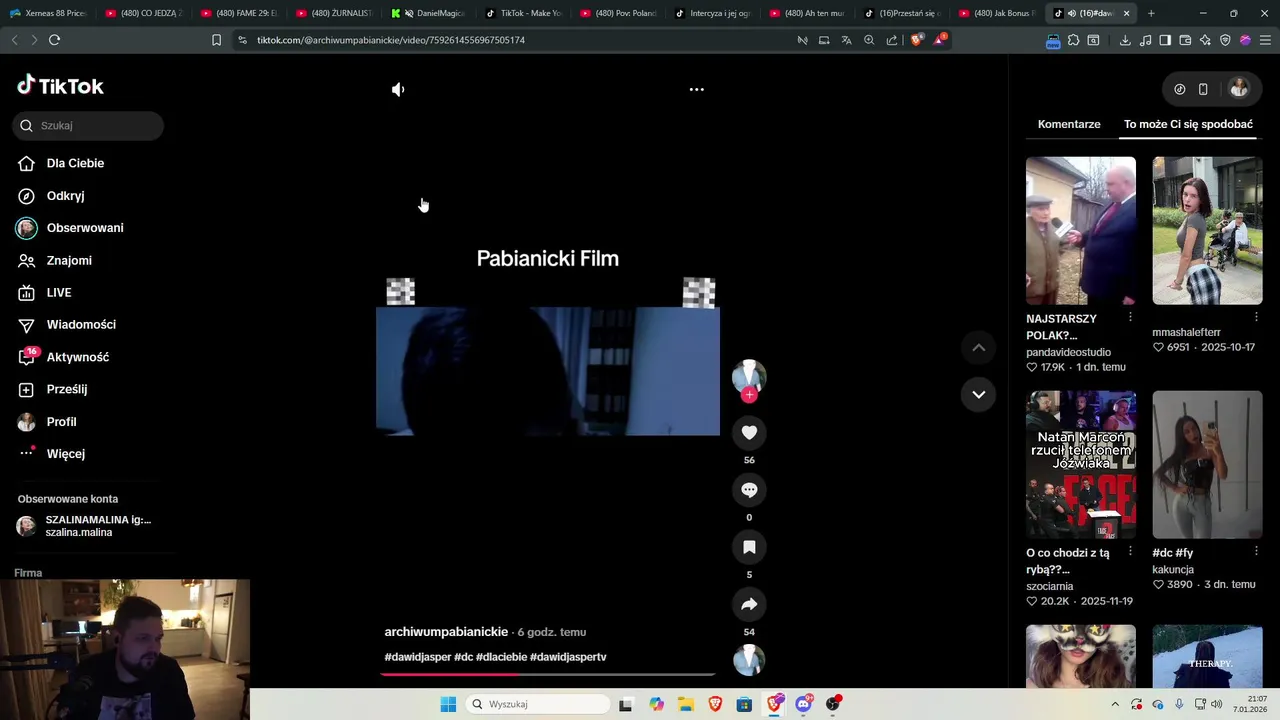Open Windows Start menu
This screenshot has width=1280, height=720.
(x=448, y=704)
